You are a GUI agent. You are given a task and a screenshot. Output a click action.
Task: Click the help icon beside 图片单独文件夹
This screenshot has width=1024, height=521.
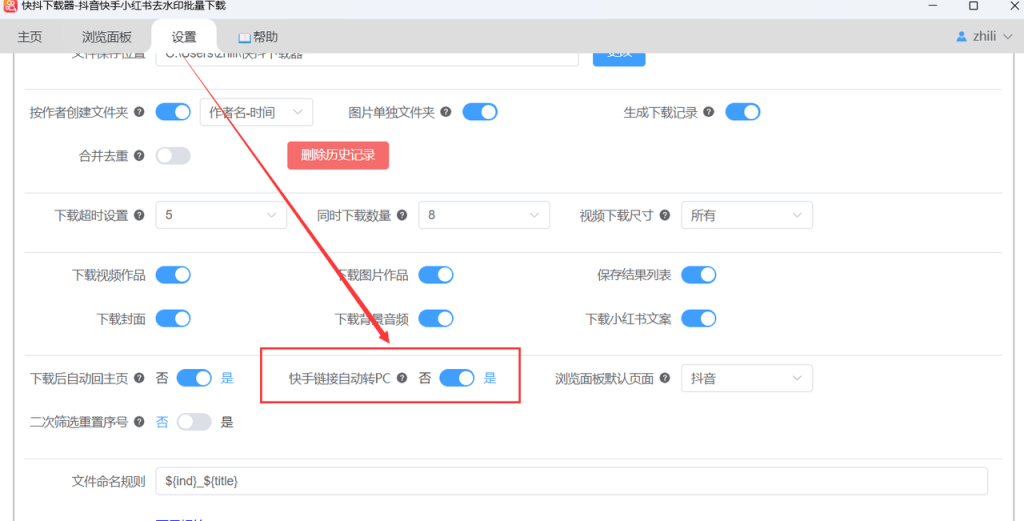coord(446,112)
